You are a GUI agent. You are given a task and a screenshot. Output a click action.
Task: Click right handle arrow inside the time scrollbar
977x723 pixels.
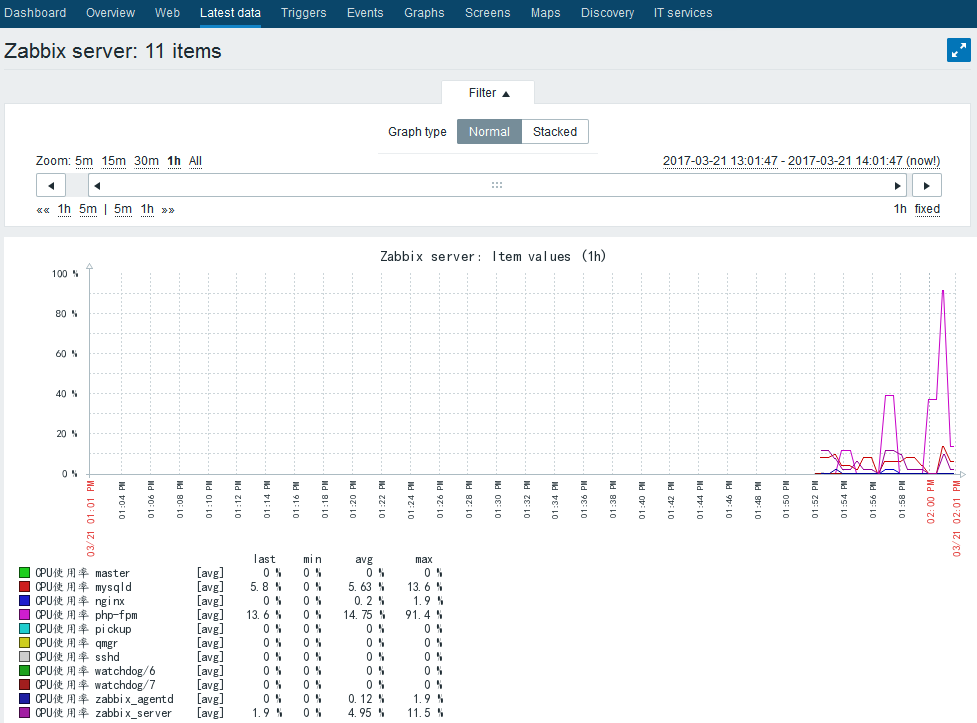[x=897, y=186]
